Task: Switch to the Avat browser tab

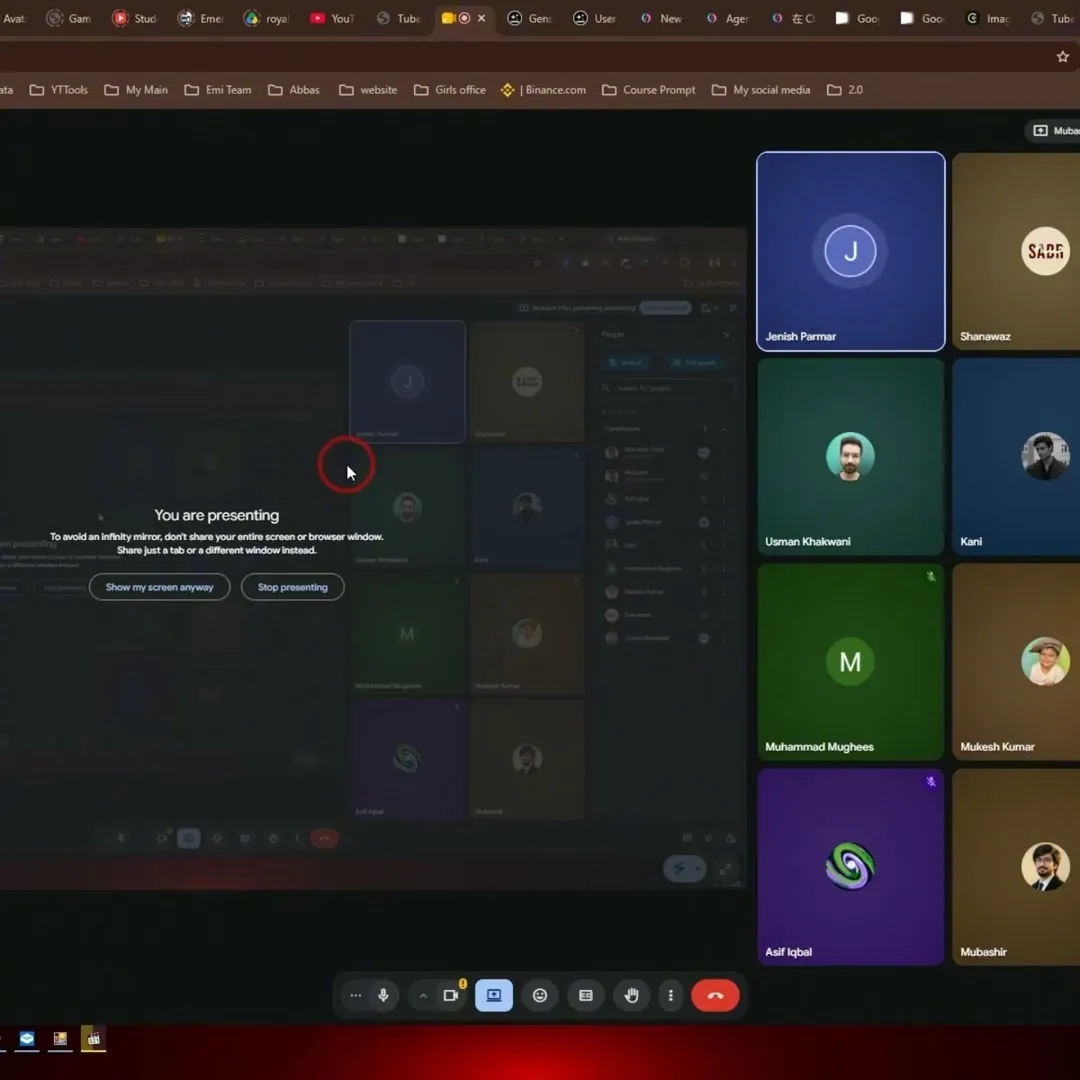Action: coord(14,19)
